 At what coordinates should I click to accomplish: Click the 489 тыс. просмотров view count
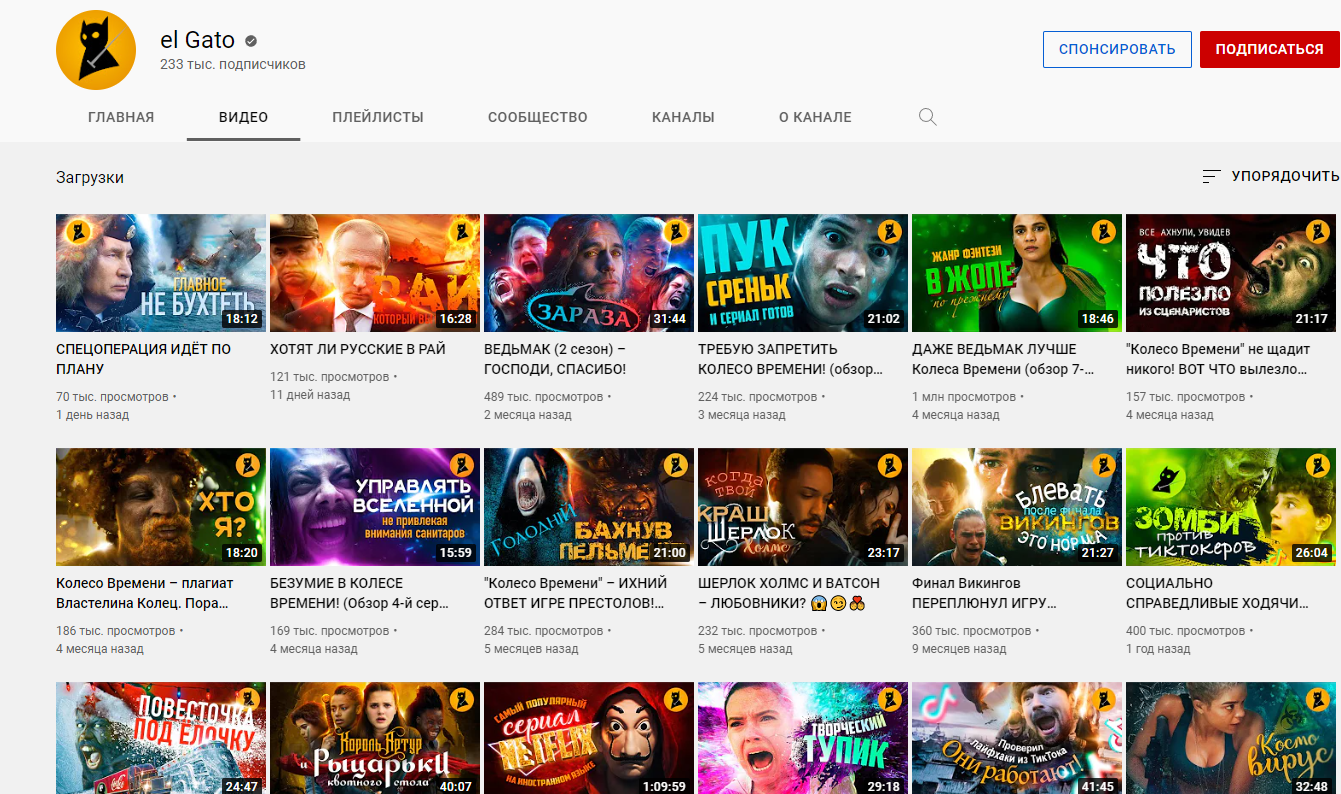click(544, 397)
